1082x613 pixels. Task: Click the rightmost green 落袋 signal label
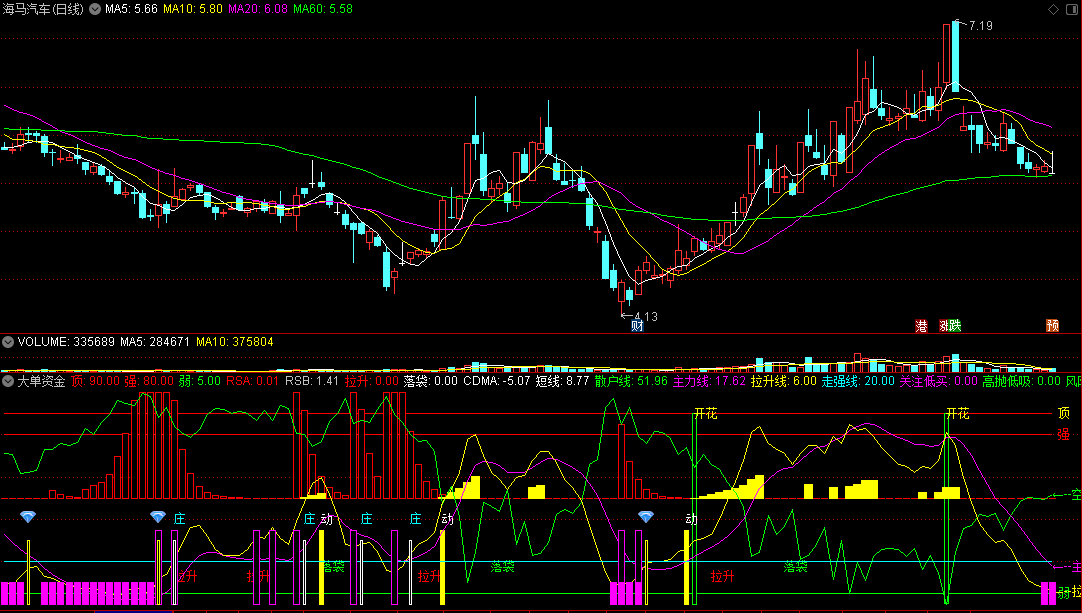click(796, 567)
